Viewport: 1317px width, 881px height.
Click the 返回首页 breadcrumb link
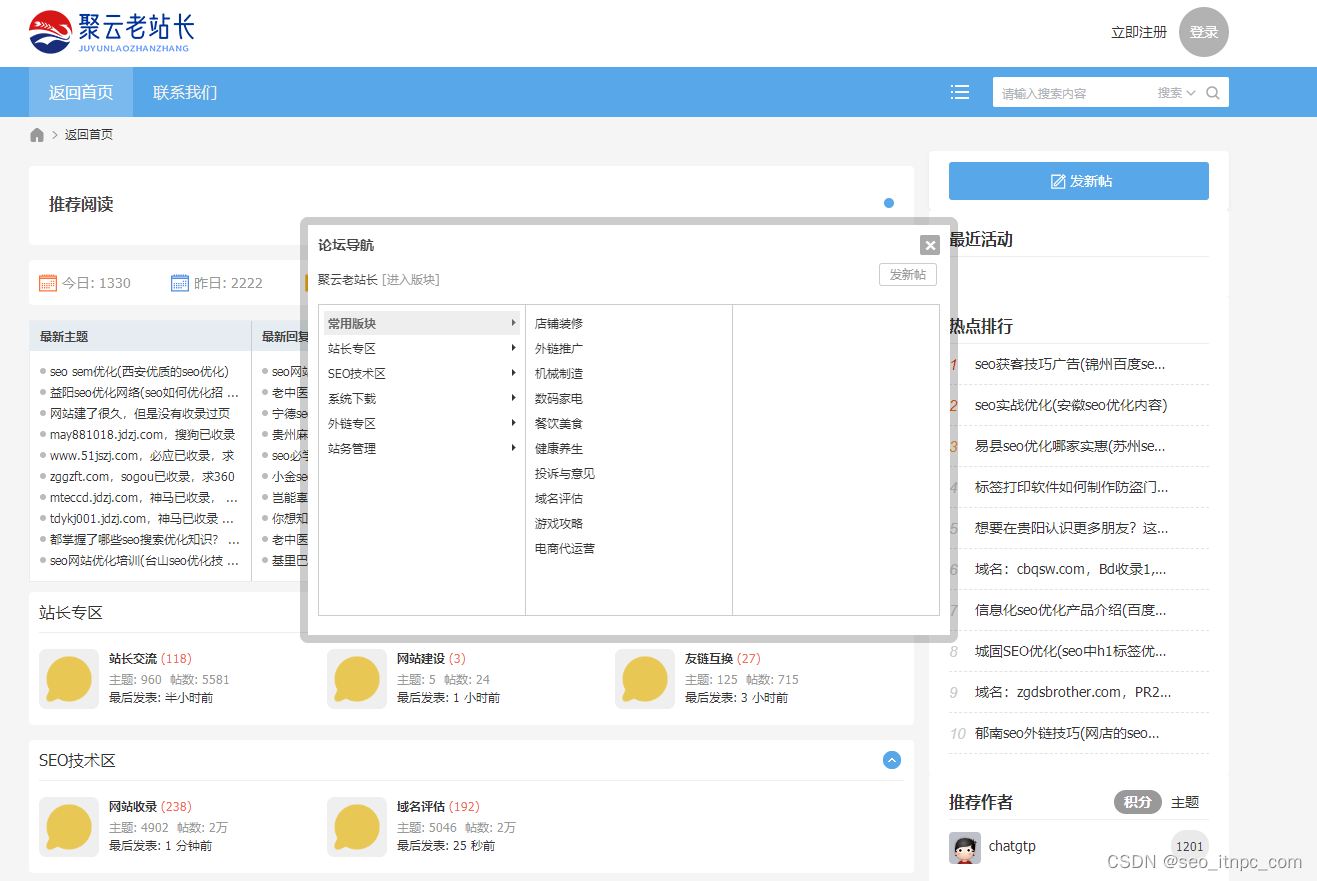89,135
